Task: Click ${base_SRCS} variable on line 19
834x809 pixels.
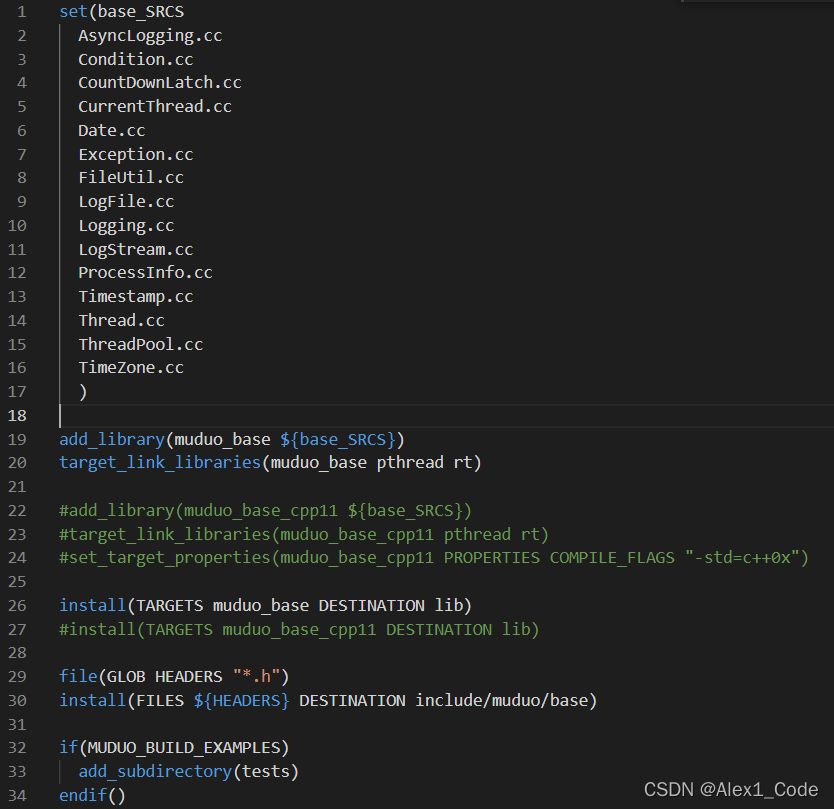Action: click(338, 440)
